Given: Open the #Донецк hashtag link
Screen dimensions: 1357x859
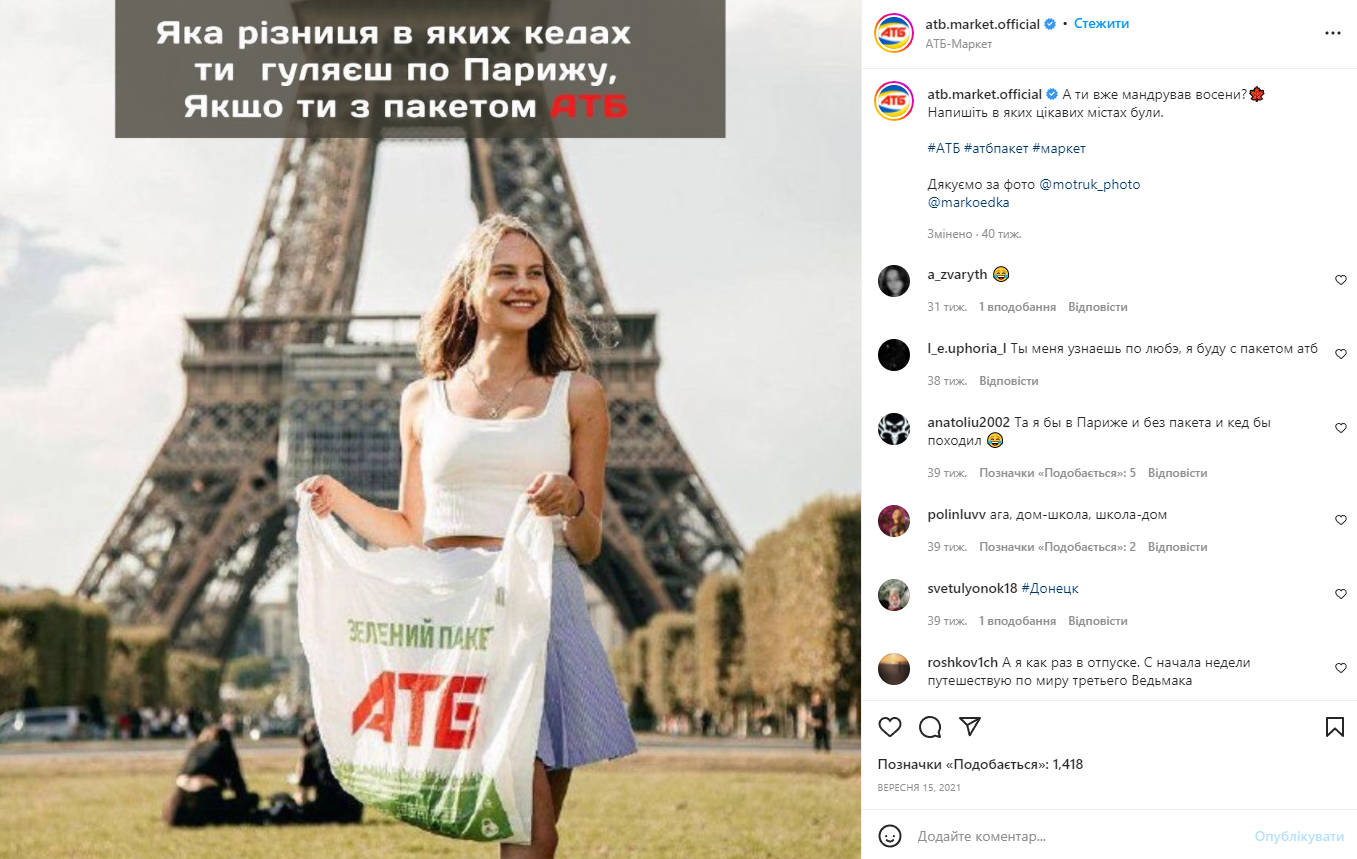Looking at the screenshot, I should pyautogui.click(x=1050, y=588).
